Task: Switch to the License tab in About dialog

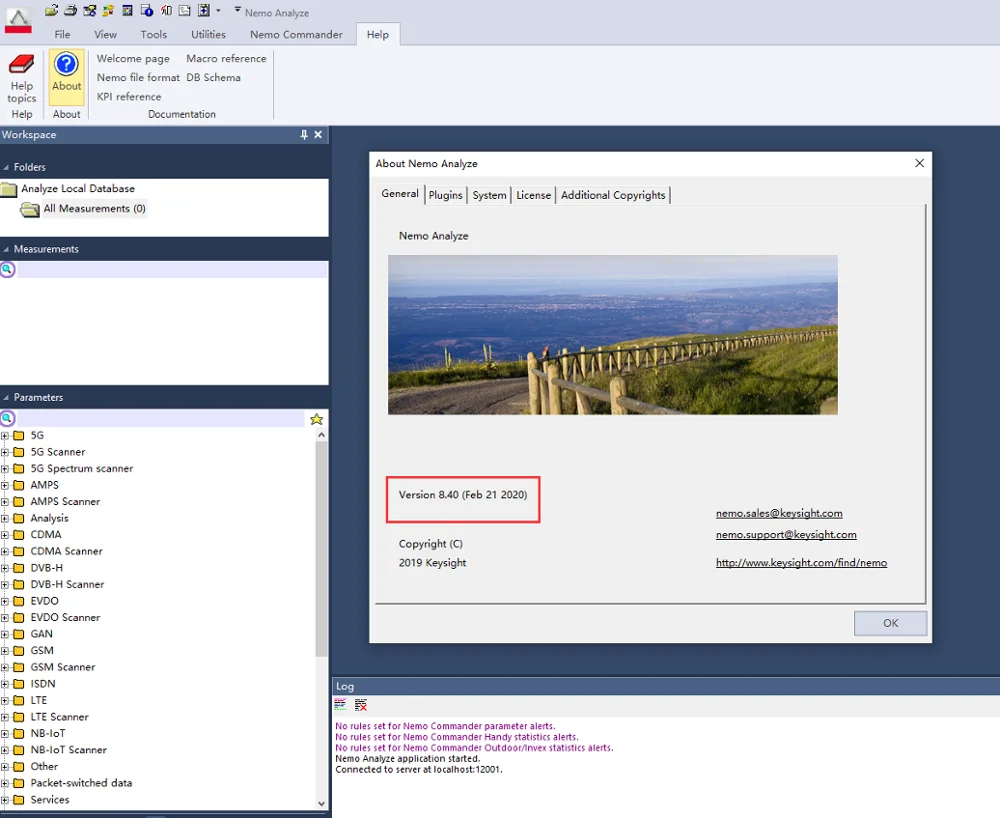Action: (x=533, y=195)
